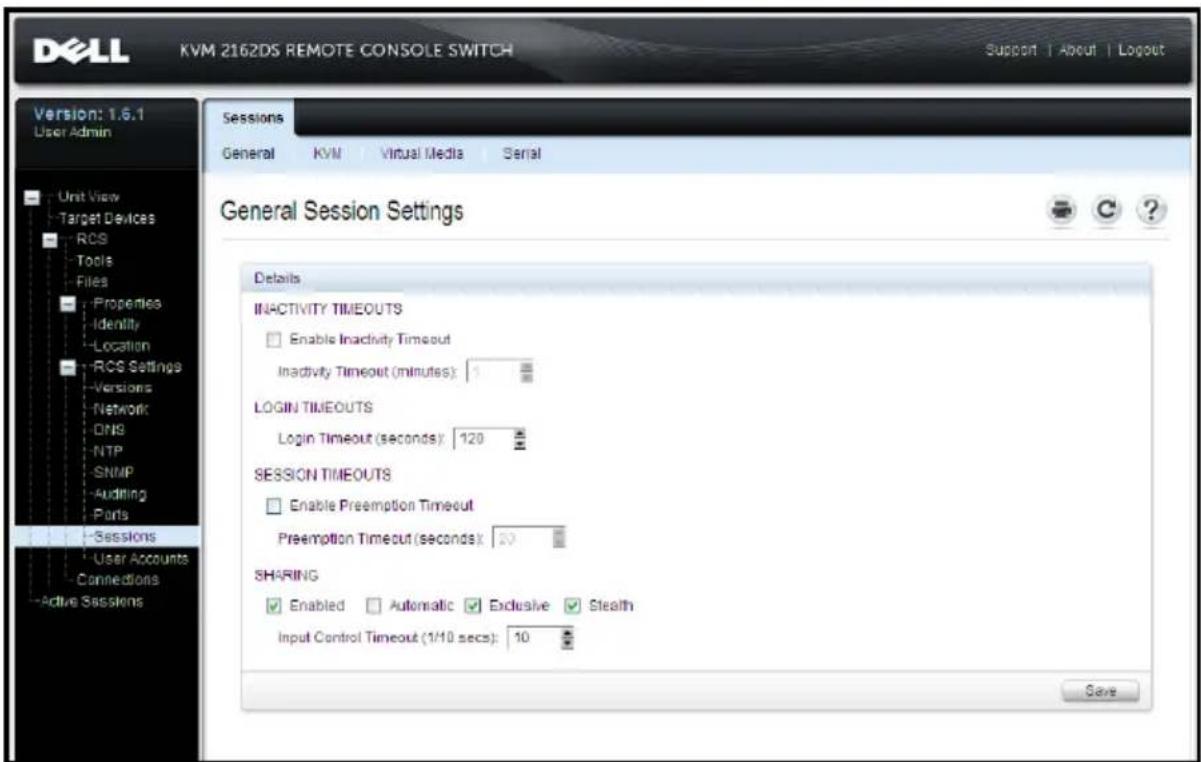Open the Serial sub-tab

tap(521, 154)
